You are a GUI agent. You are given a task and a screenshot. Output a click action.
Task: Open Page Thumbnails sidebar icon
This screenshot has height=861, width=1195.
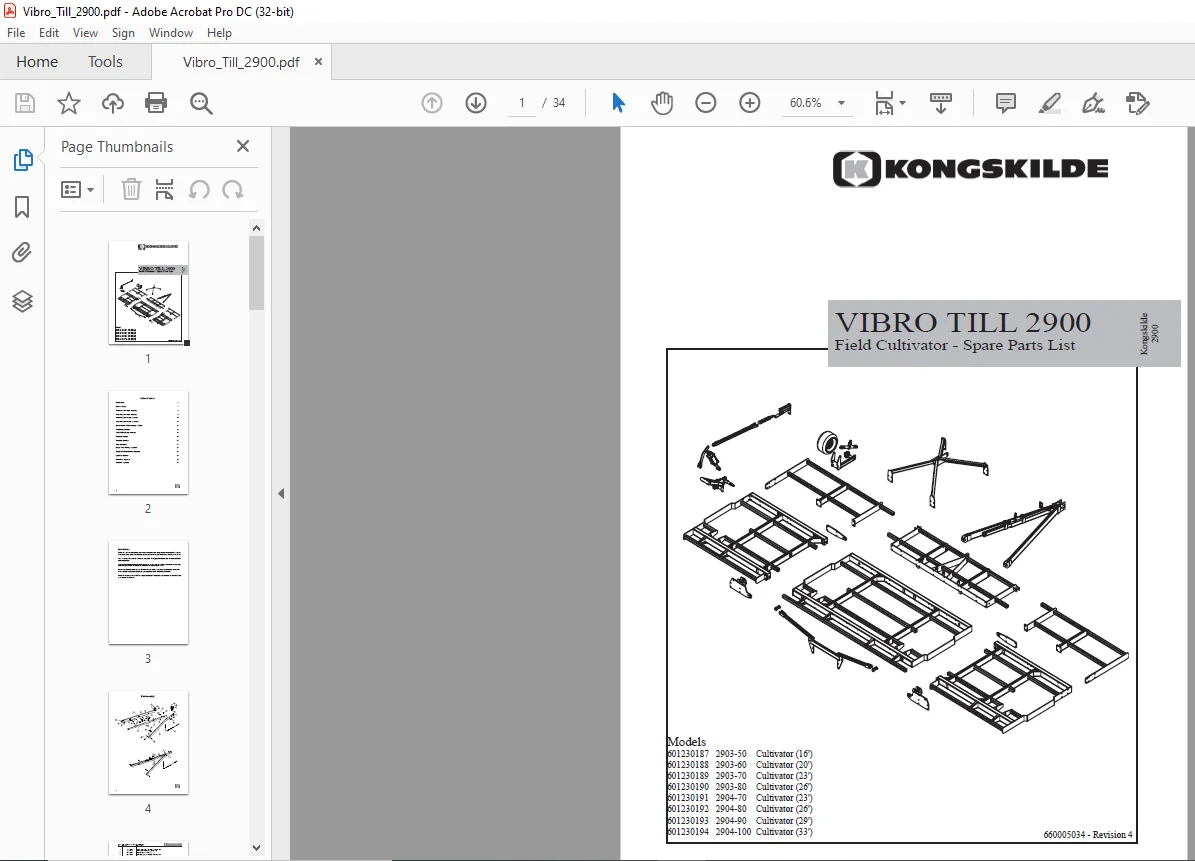tap(23, 160)
